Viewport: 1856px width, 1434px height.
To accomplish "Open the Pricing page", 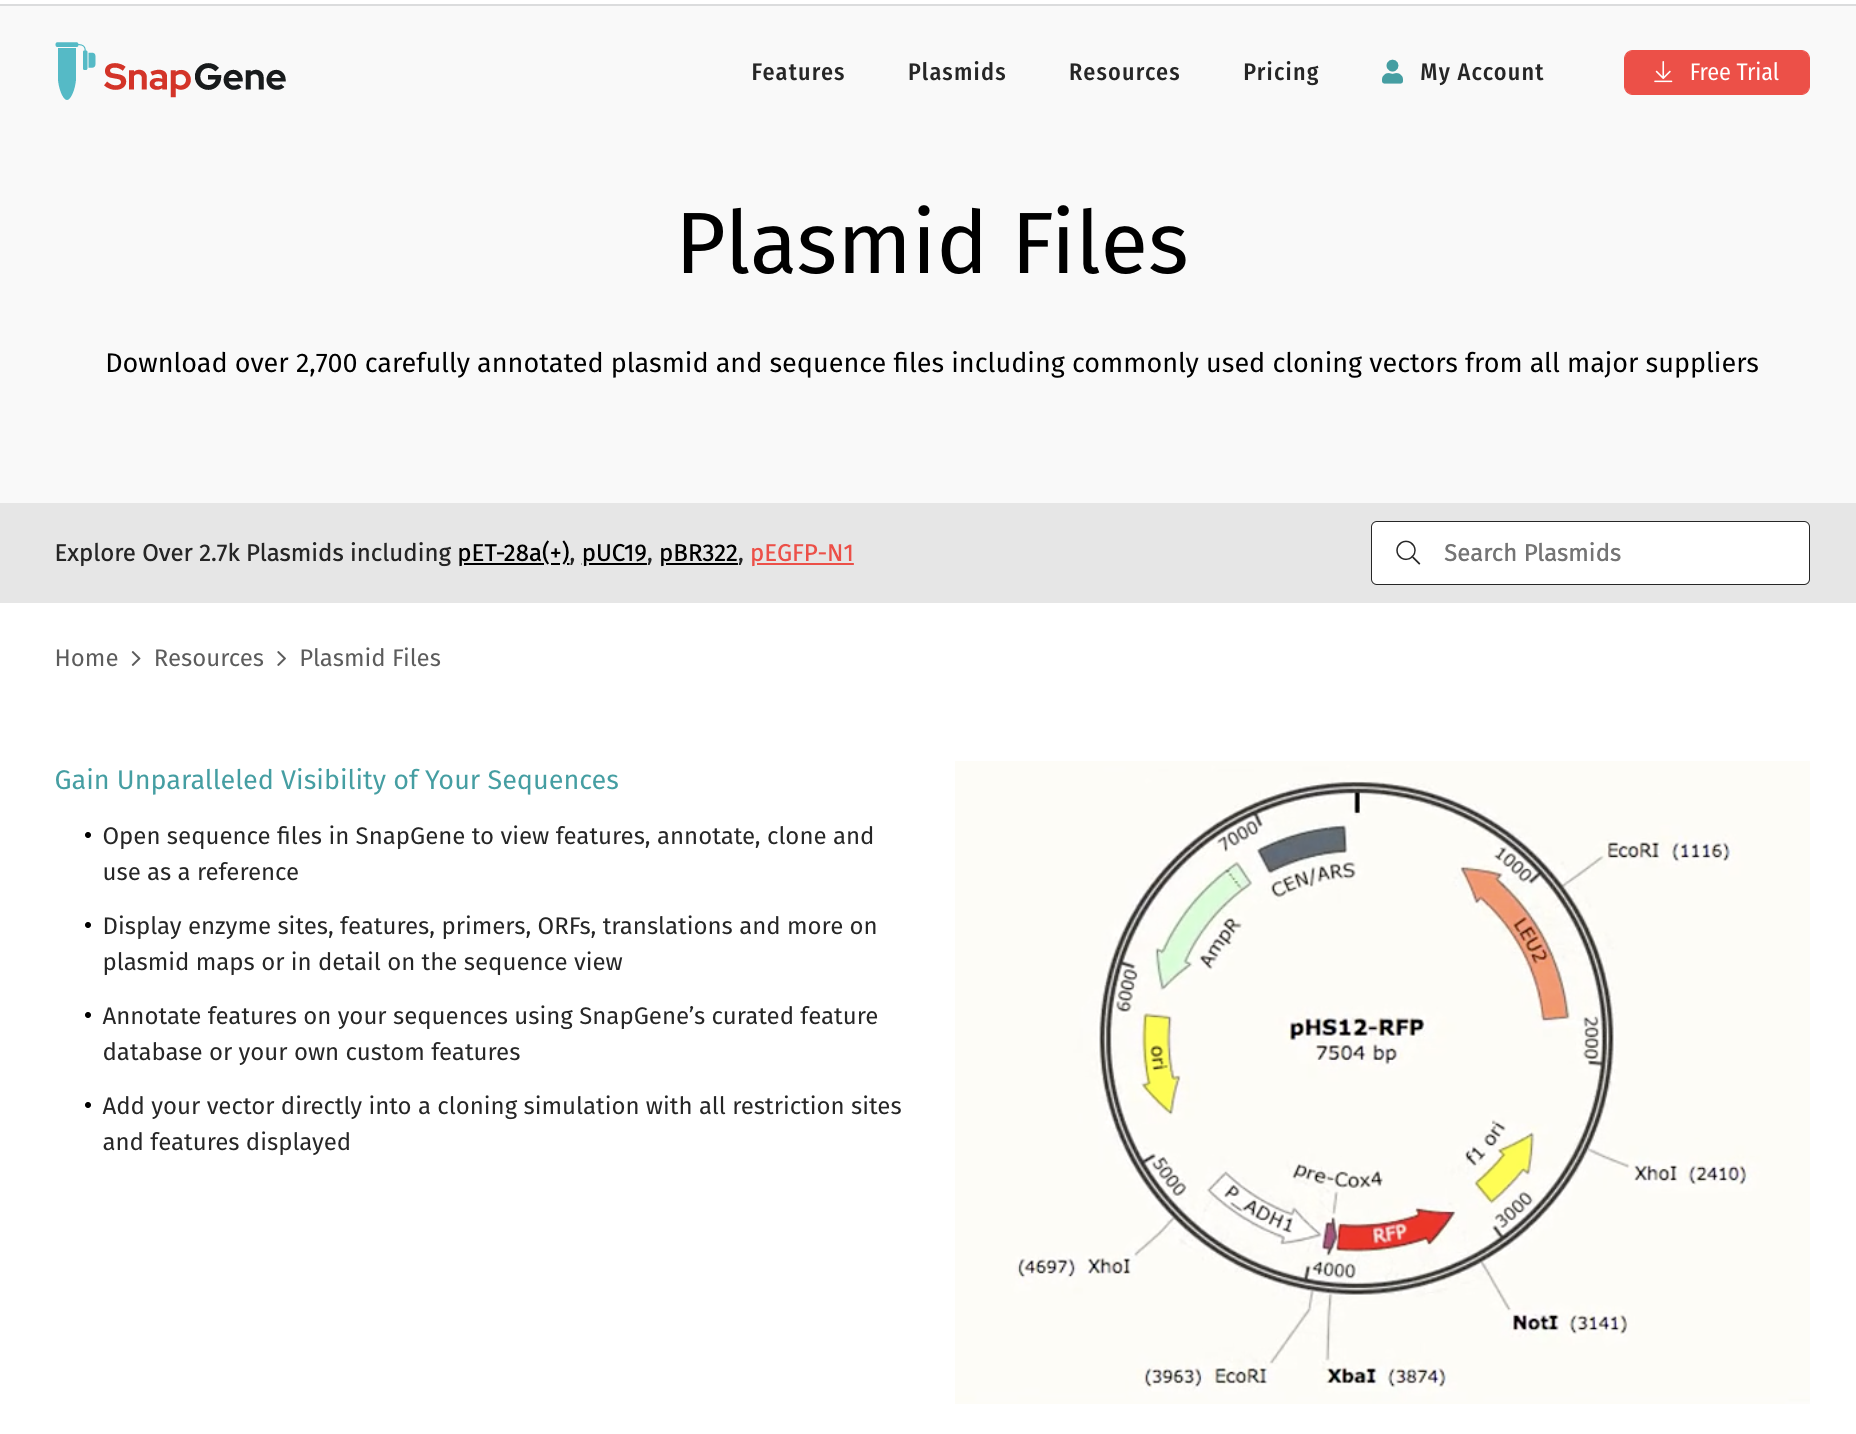I will click(x=1280, y=72).
